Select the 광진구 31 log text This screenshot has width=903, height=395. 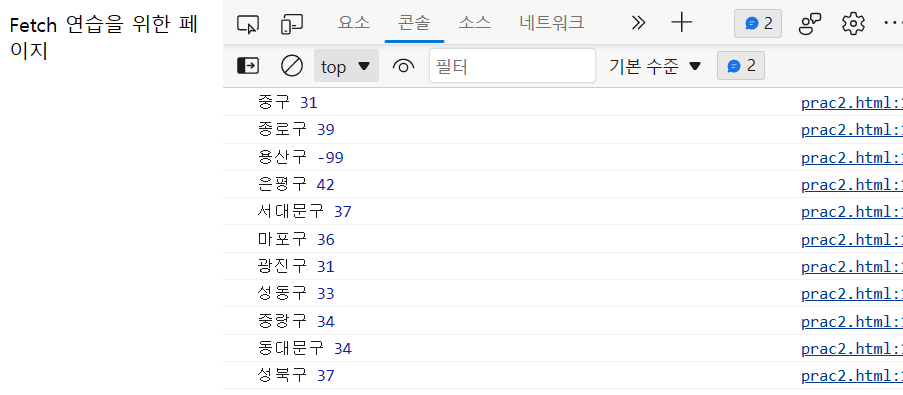(x=296, y=266)
